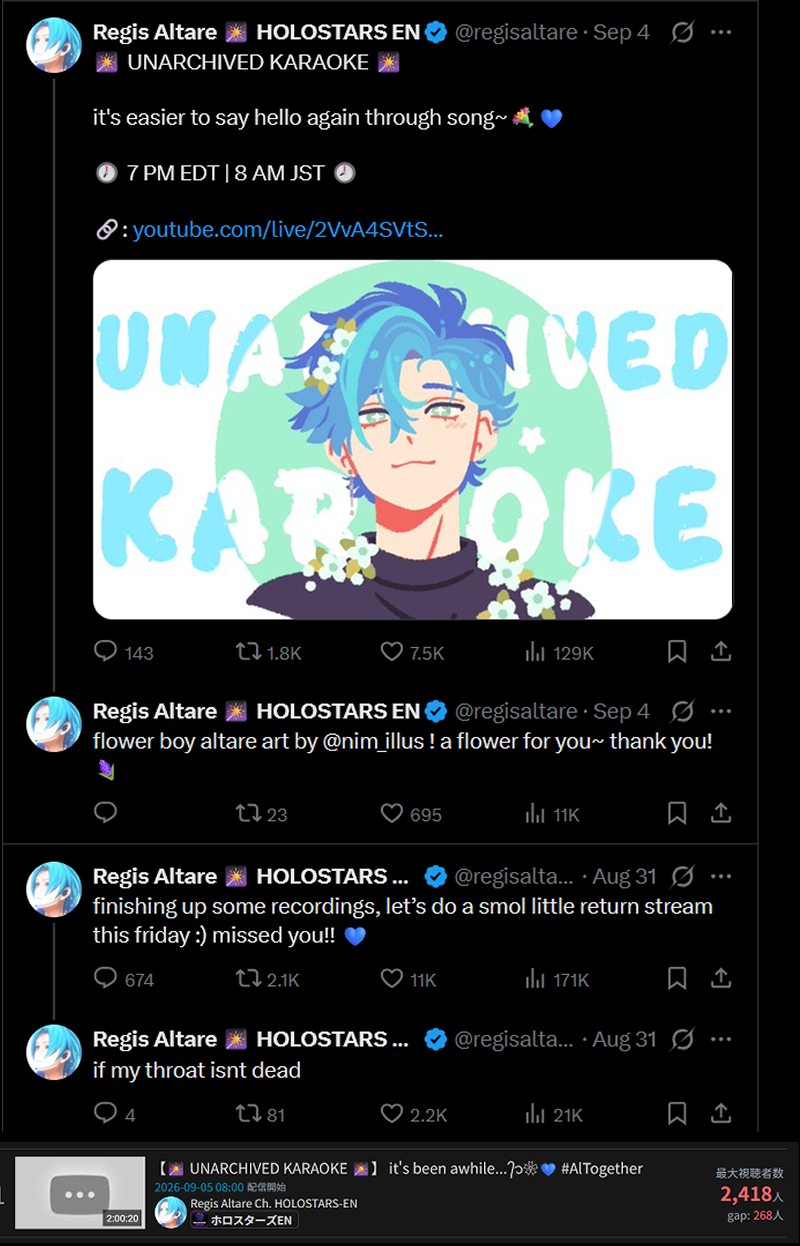800x1246 pixels.
Task: Bookmark the UNARCHIVED KARAOKE tweet
Action: pyautogui.click(x=677, y=652)
